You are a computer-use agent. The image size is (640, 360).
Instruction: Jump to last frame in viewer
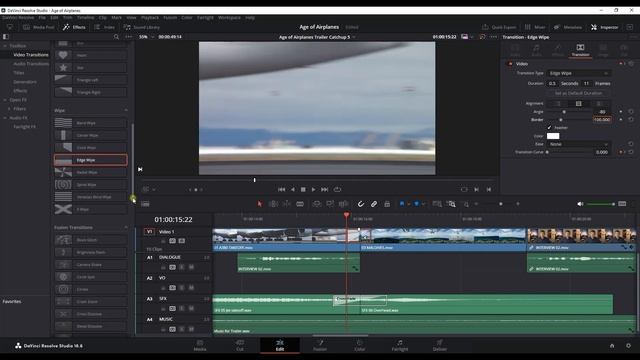point(324,189)
